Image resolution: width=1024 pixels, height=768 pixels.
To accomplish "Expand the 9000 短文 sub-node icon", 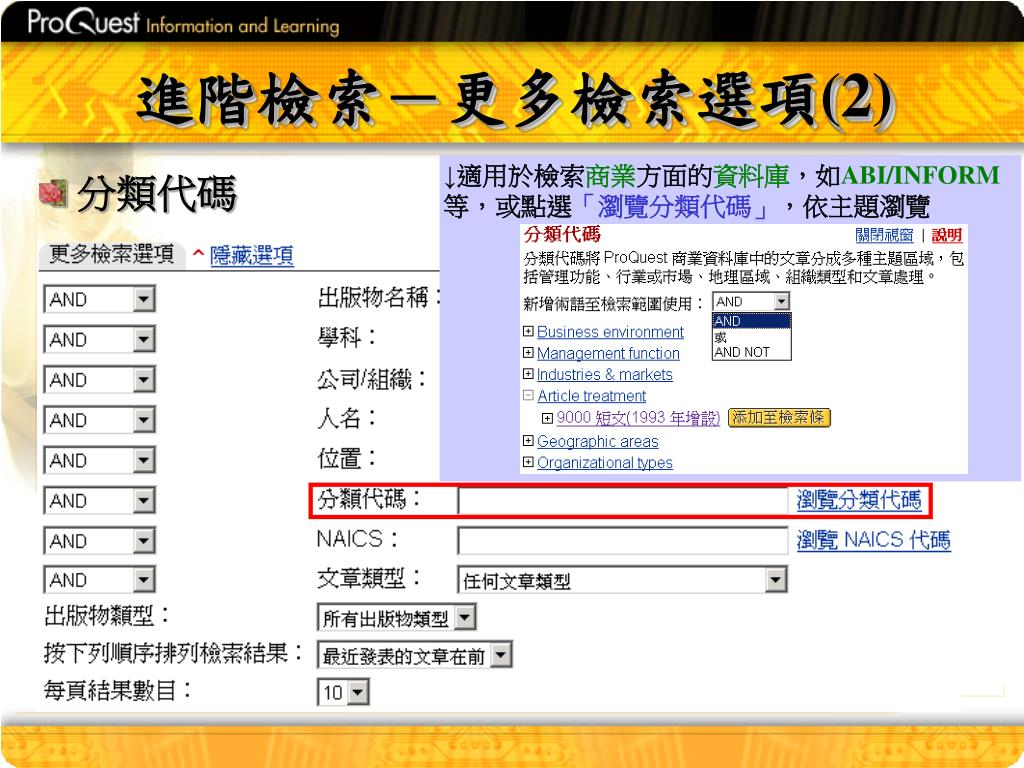I will tap(547, 418).
